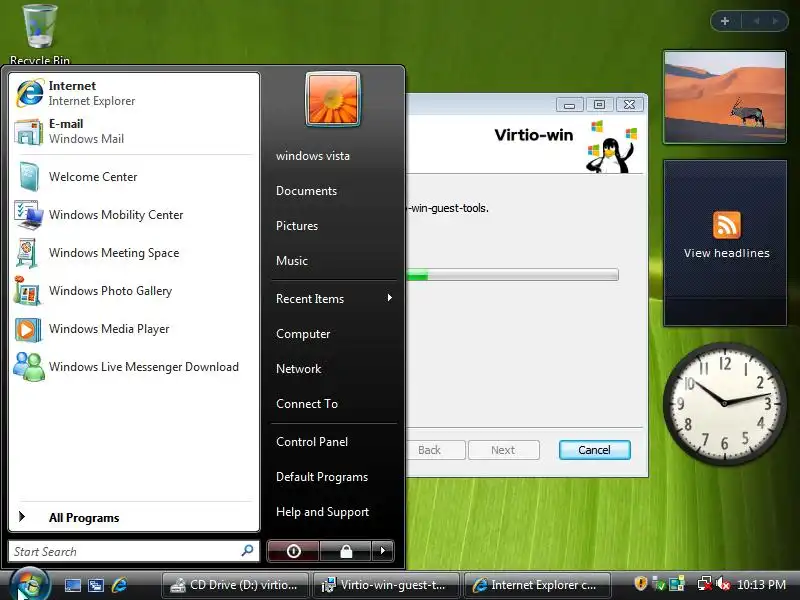The width and height of the screenshot is (800, 600).
Task: Click the Next button in Virtio-win setup
Action: point(504,450)
